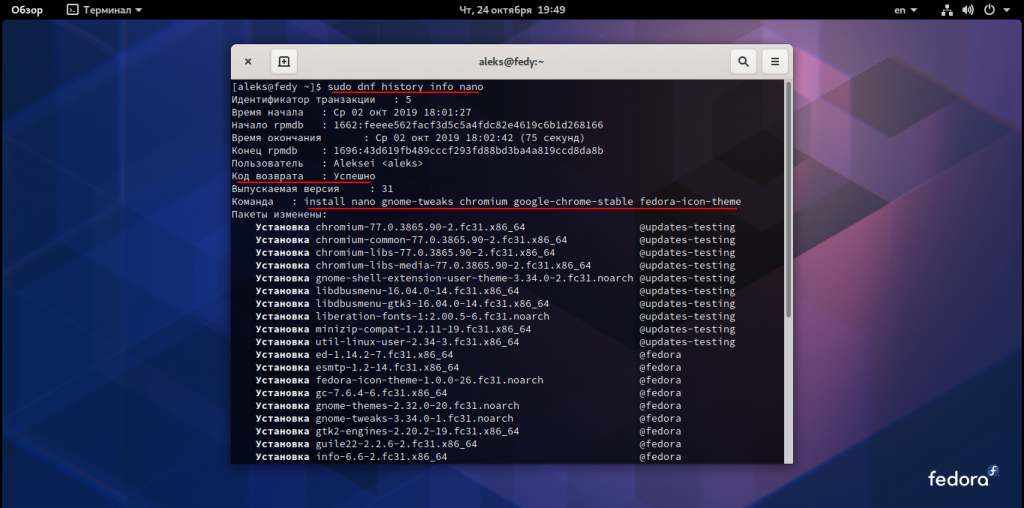The width and height of the screenshot is (1024, 508).
Task: Click the Начало rpmdb hash line
Action: click(x=417, y=125)
